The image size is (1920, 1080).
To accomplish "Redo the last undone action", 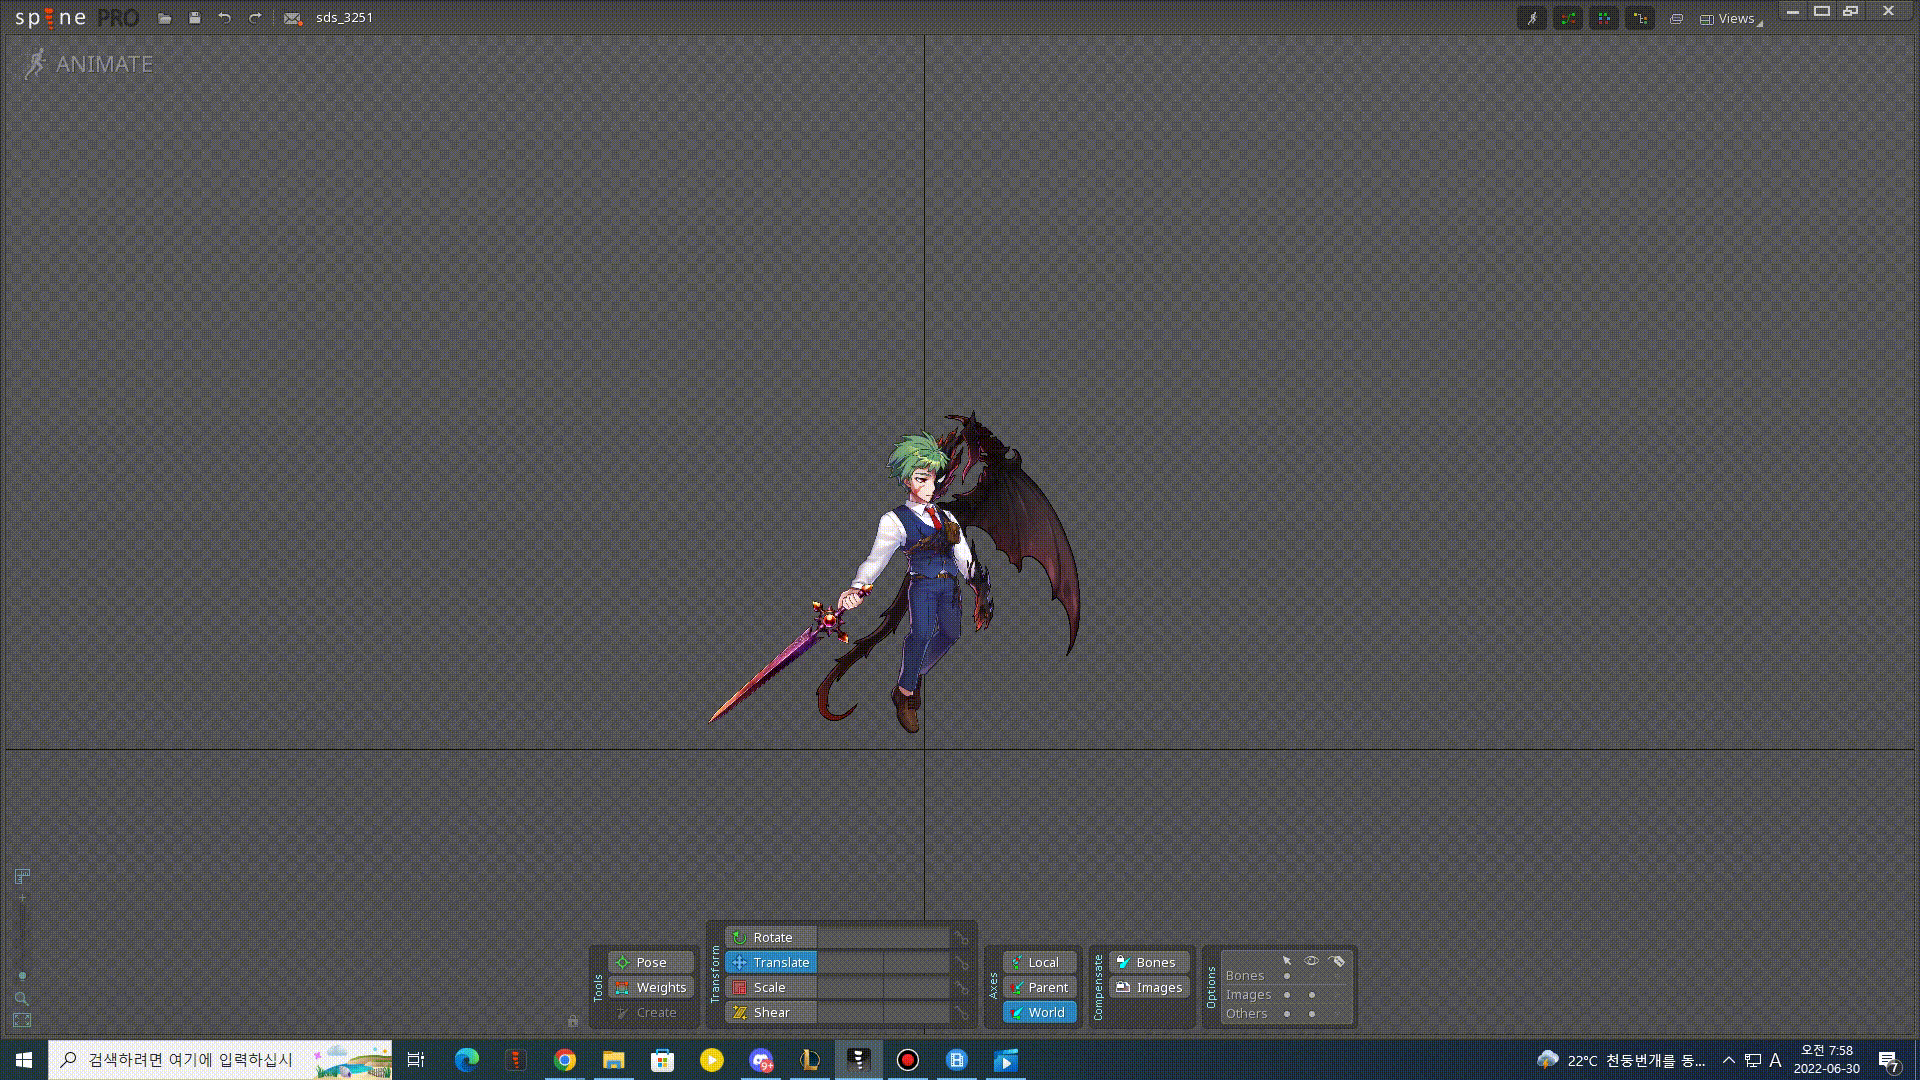I will point(255,18).
